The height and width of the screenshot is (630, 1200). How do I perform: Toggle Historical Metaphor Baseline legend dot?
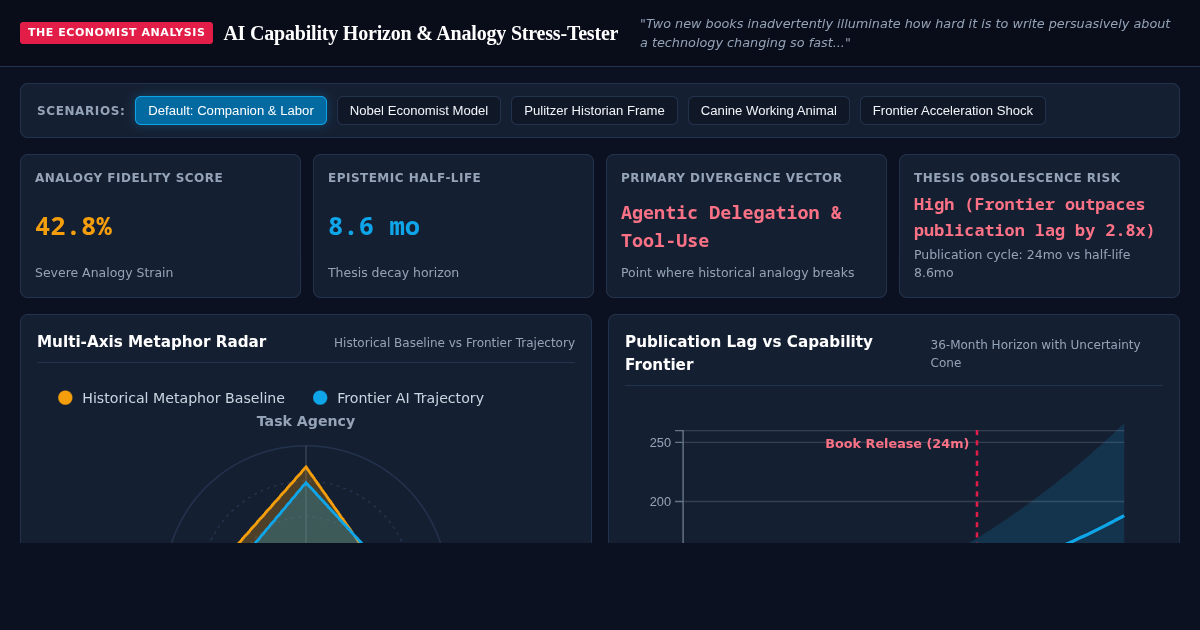click(65, 398)
